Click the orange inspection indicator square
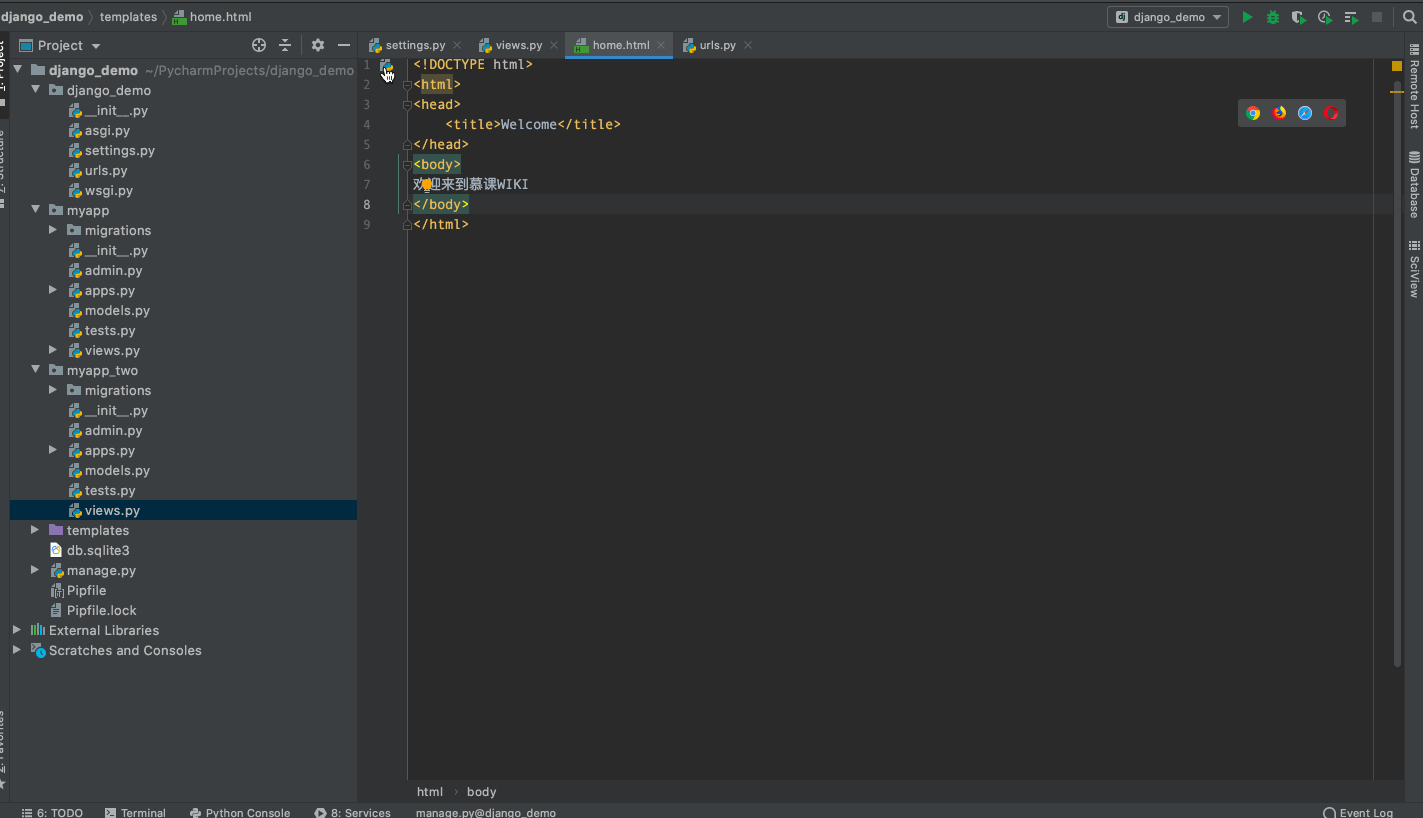Viewport: 1423px width, 818px height. tap(1397, 66)
